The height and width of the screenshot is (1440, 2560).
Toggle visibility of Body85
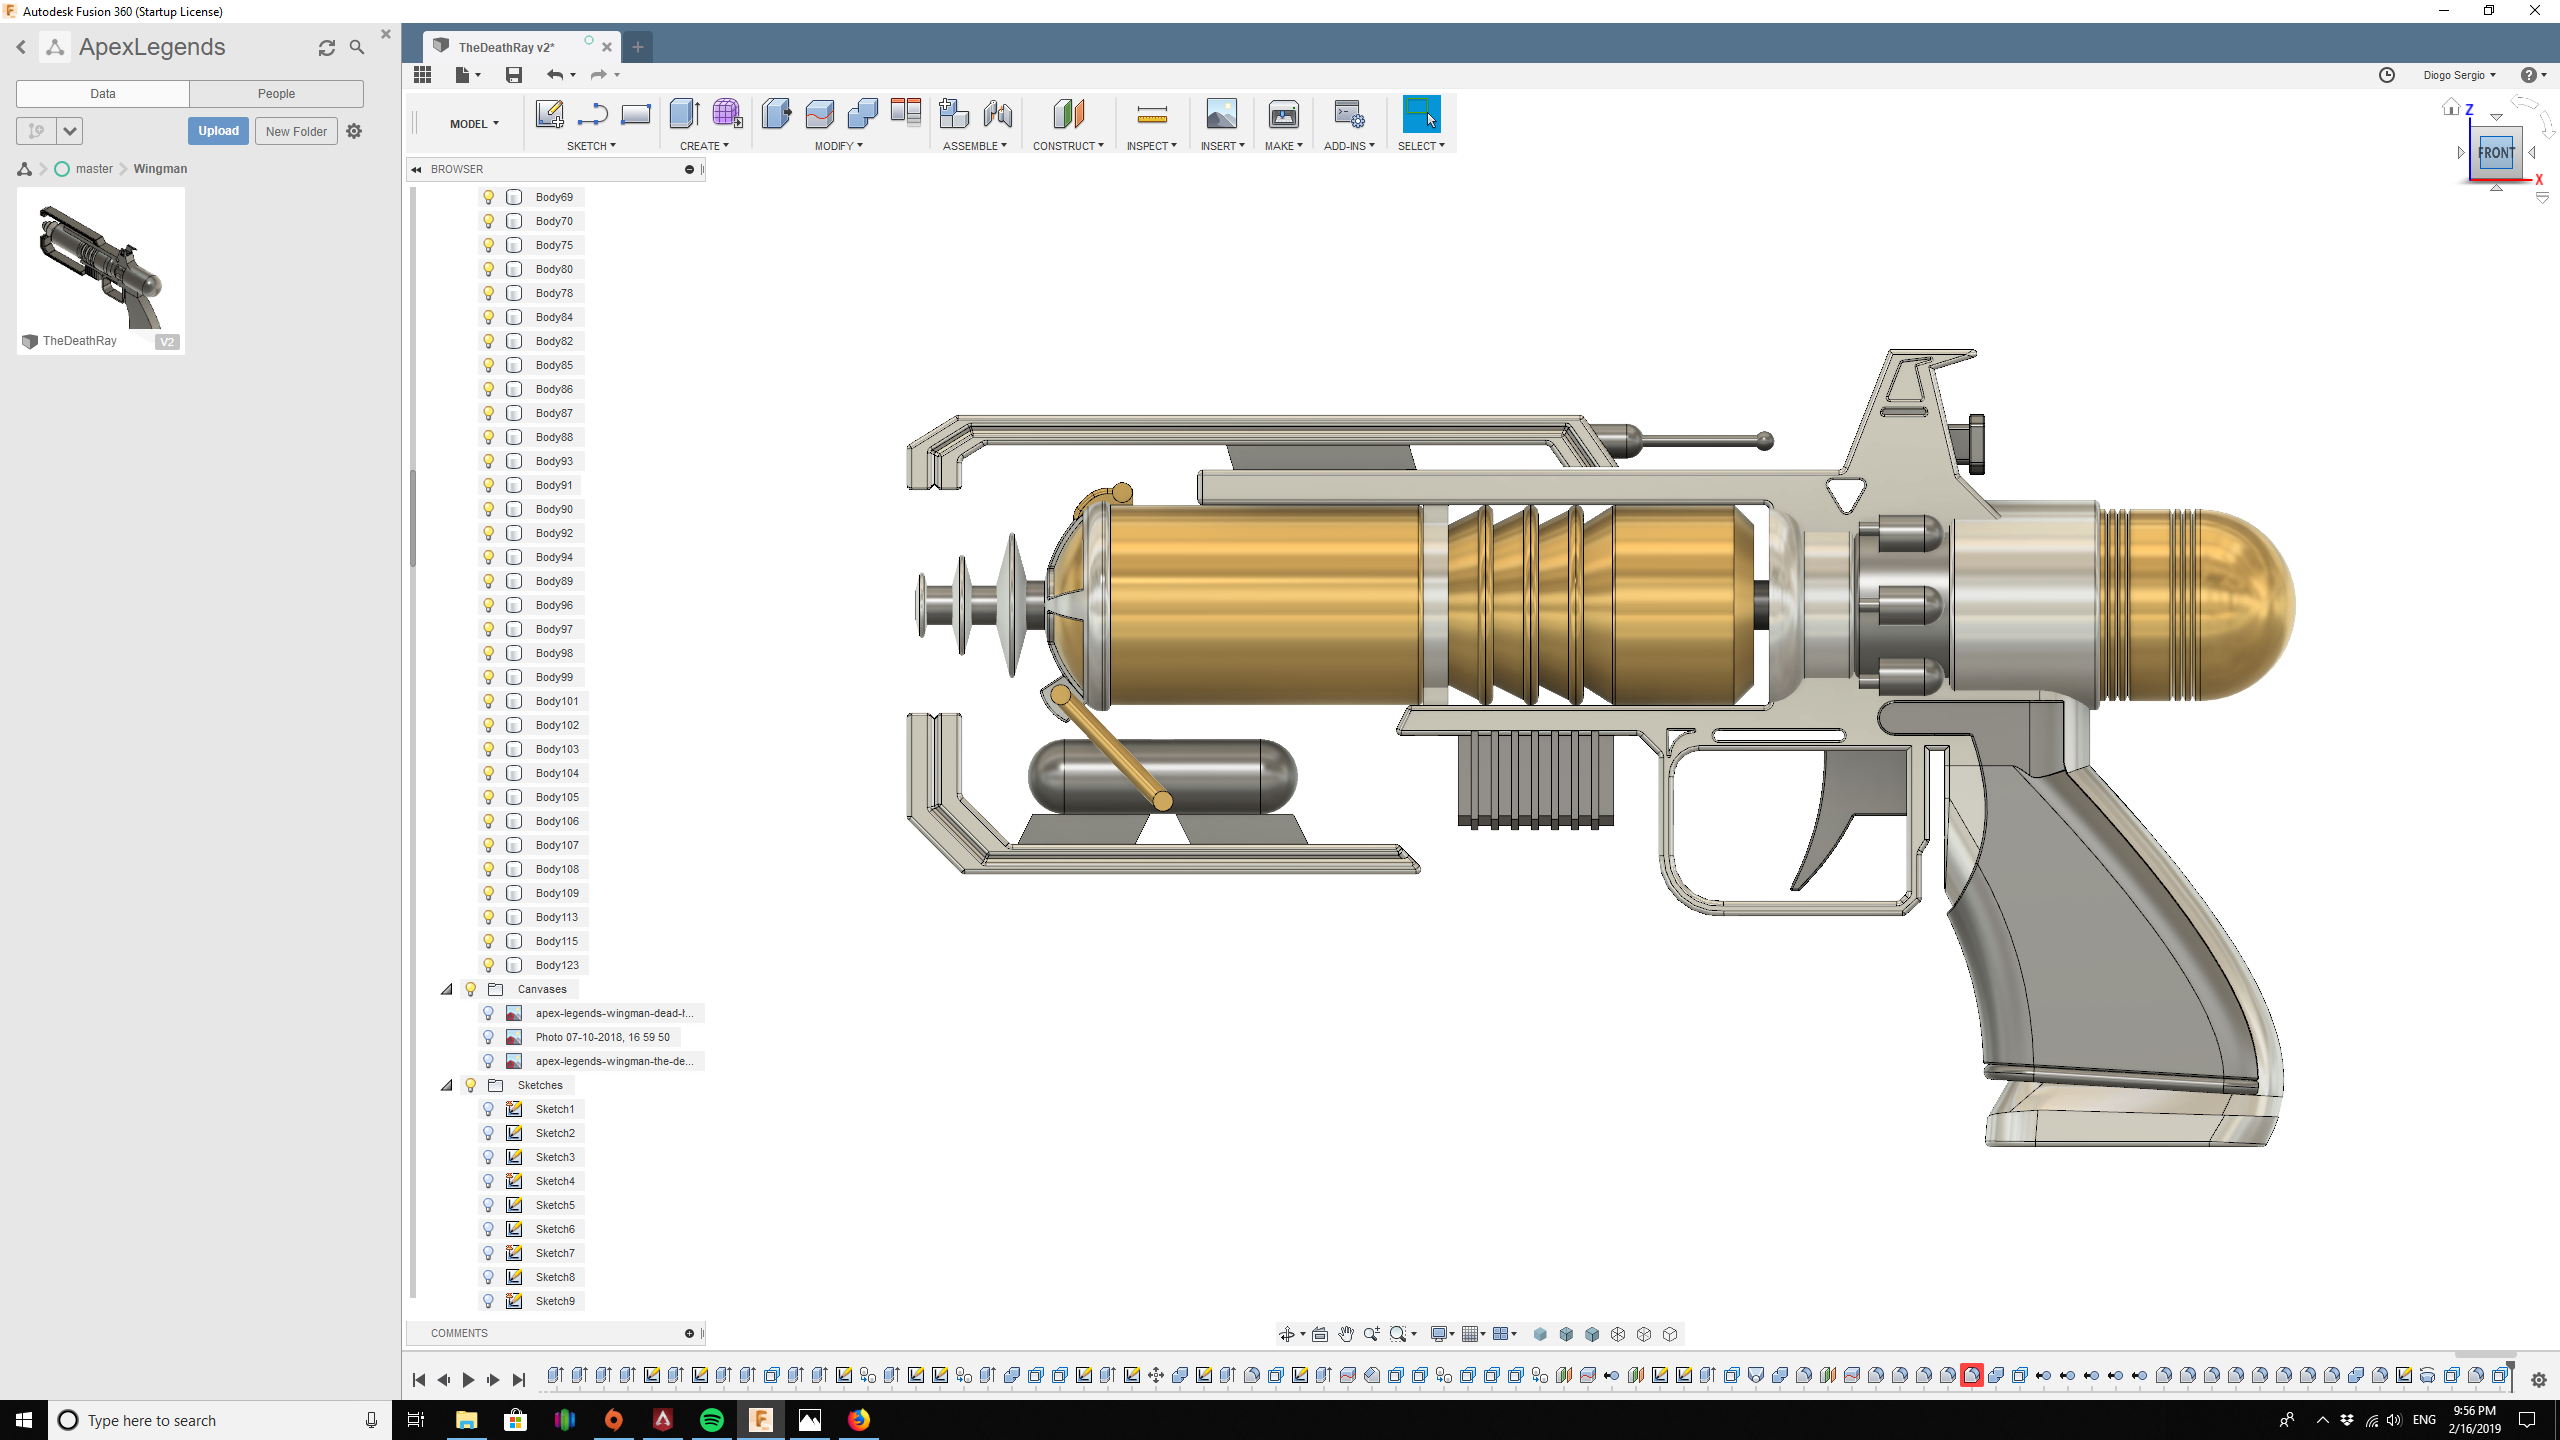click(x=489, y=365)
